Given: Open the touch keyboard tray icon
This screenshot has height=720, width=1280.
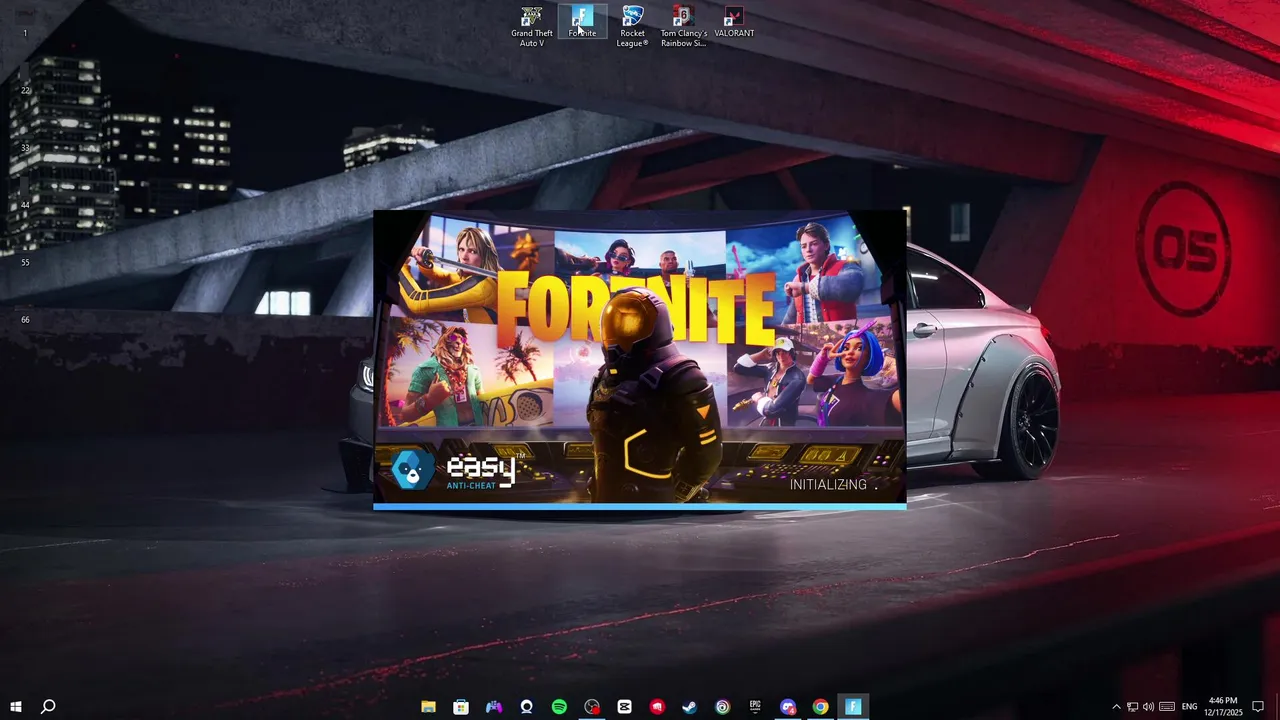Looking at the screenshot, I should click(1167, 707).
